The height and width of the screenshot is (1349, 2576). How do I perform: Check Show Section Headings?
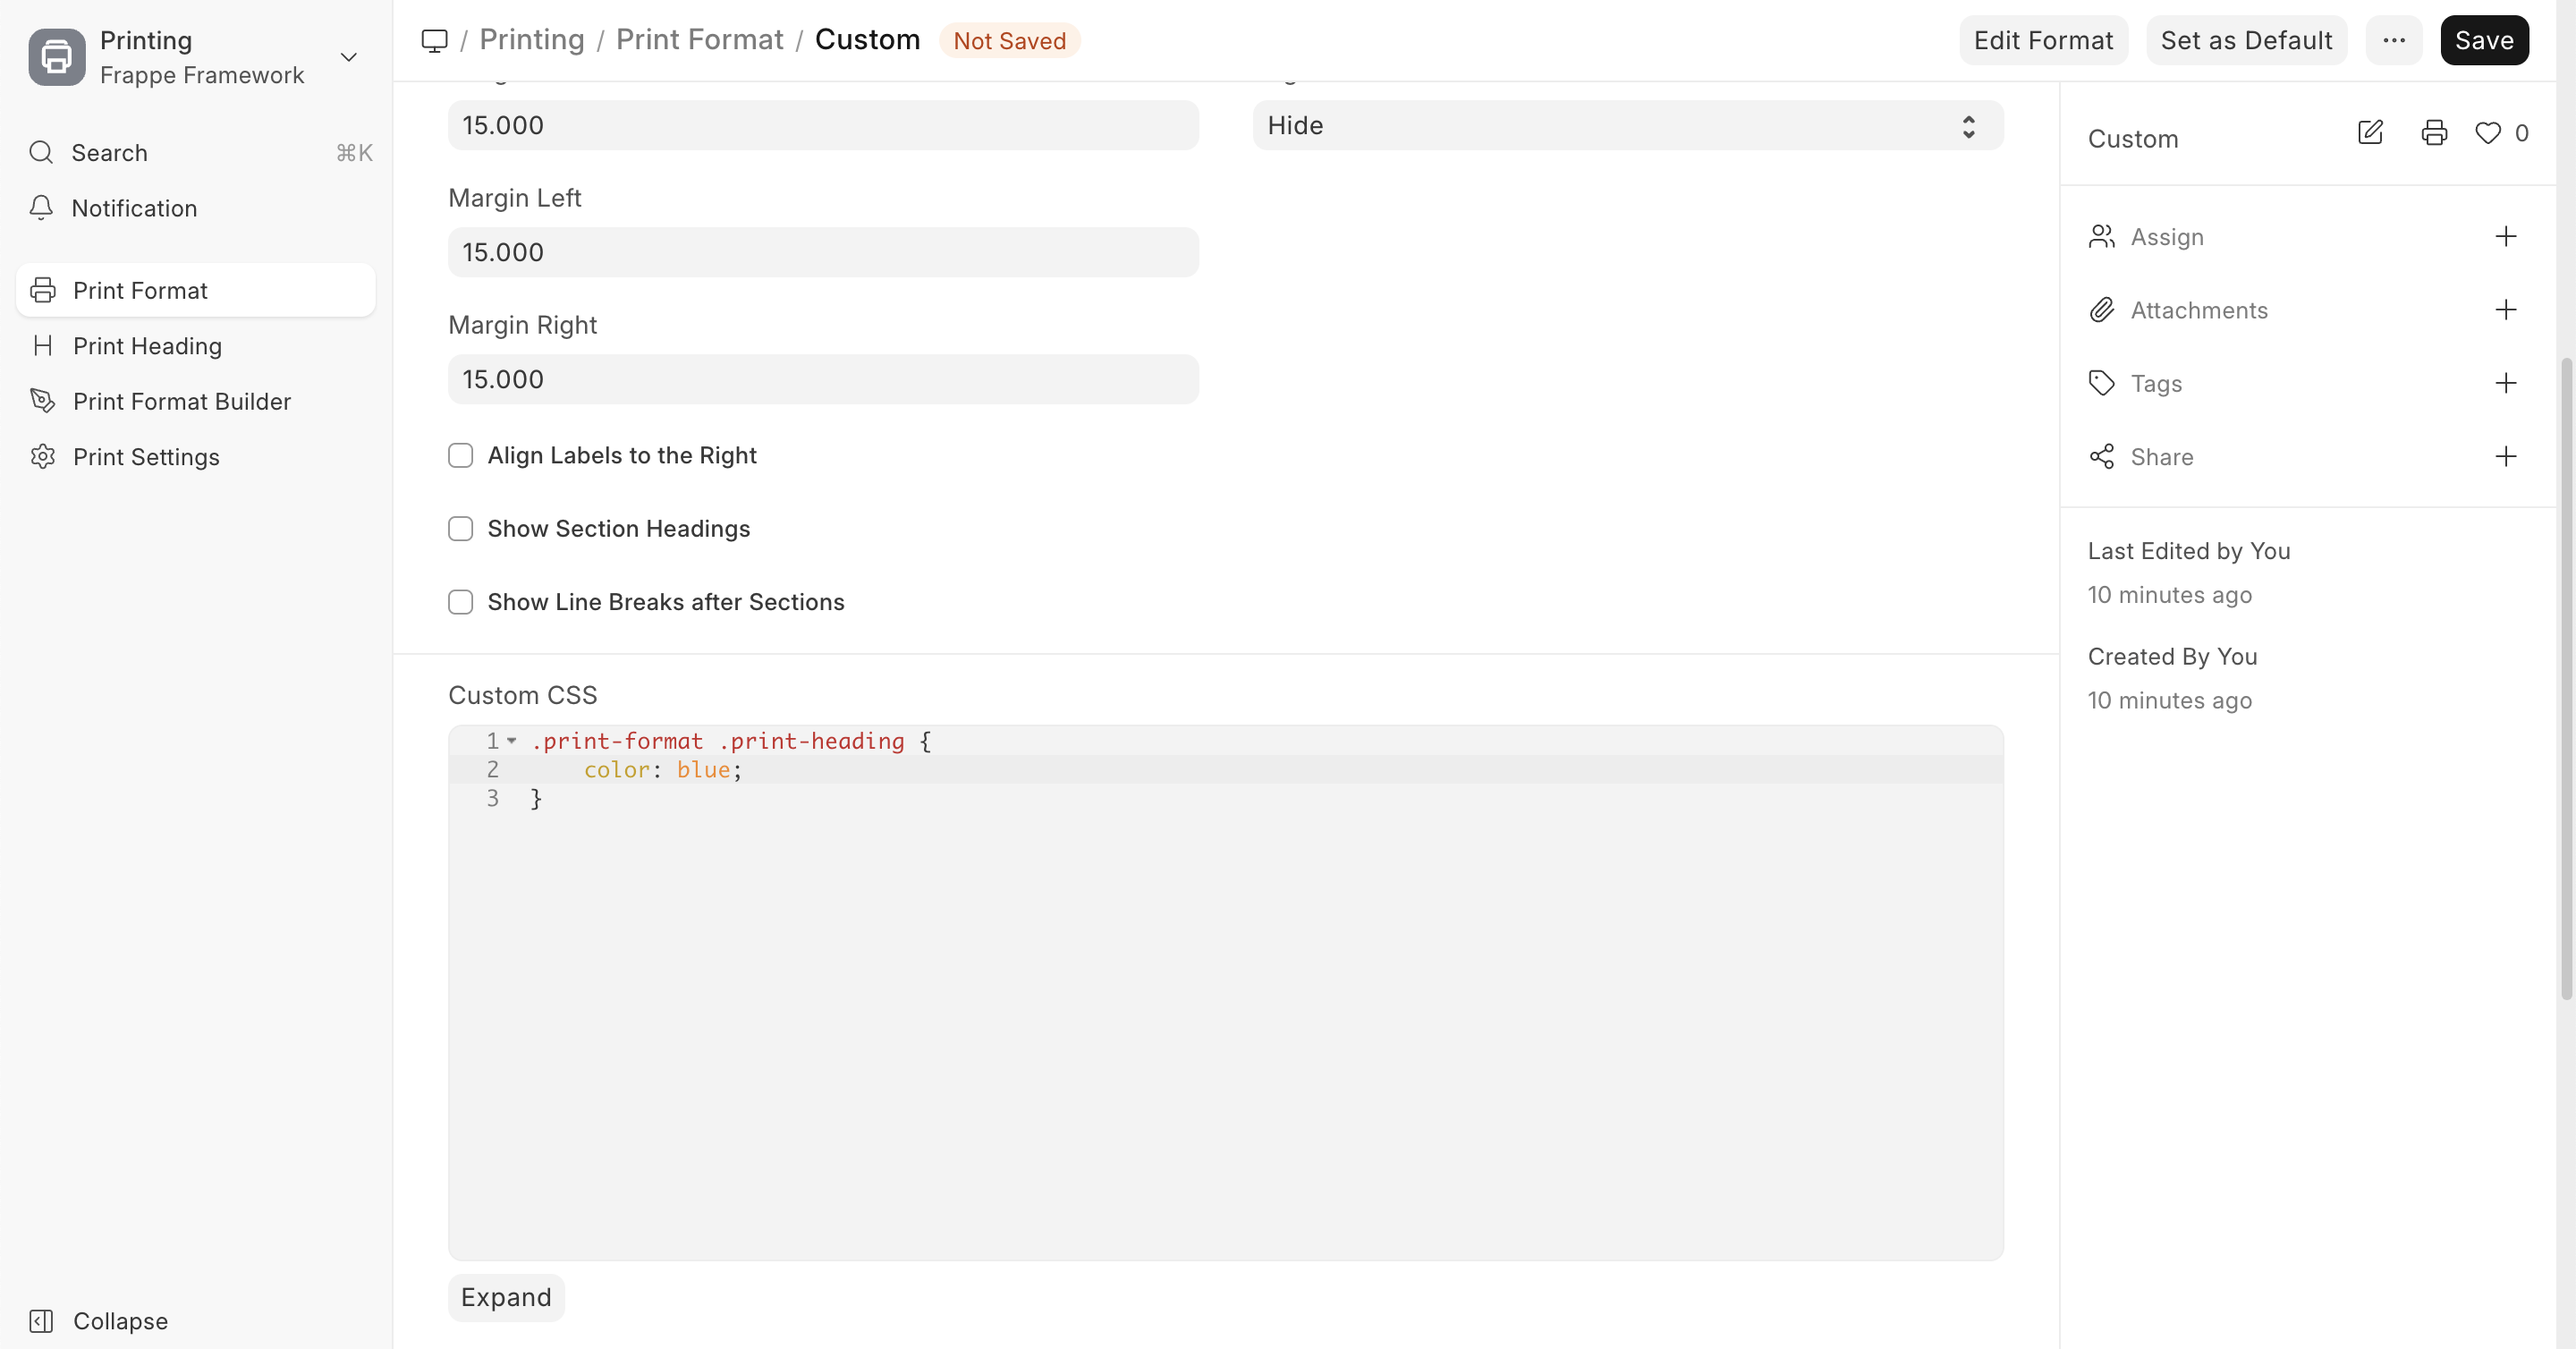[460, 529]
